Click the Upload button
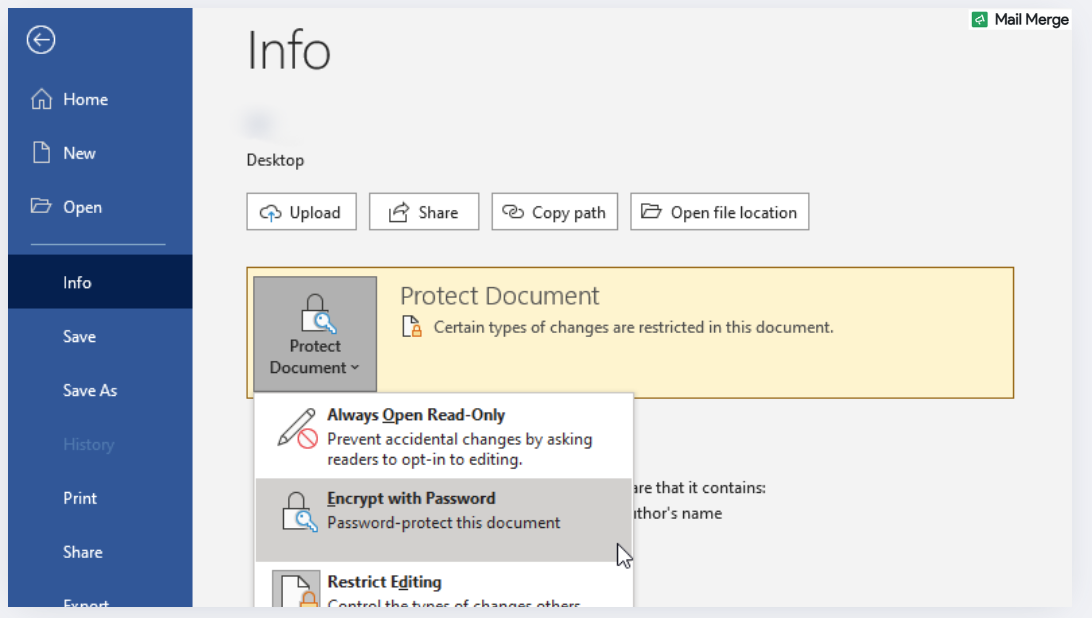This screenshot has width=1092, height=618. [x=302, y=212]
